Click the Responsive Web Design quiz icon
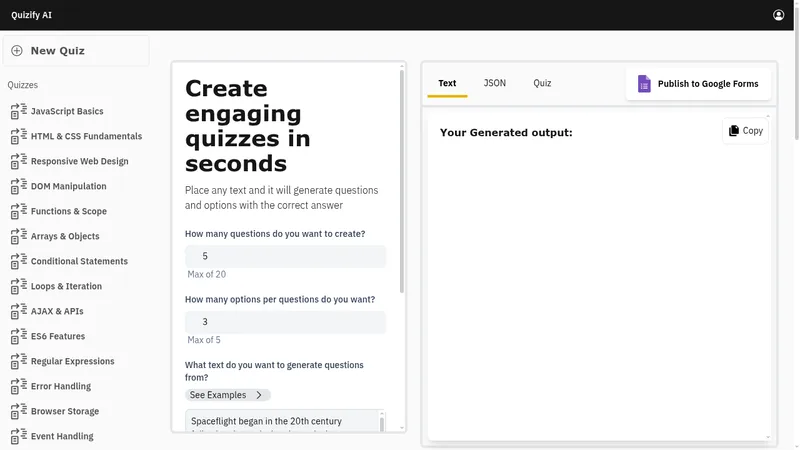The image size is (800, 450). (19, 161)
